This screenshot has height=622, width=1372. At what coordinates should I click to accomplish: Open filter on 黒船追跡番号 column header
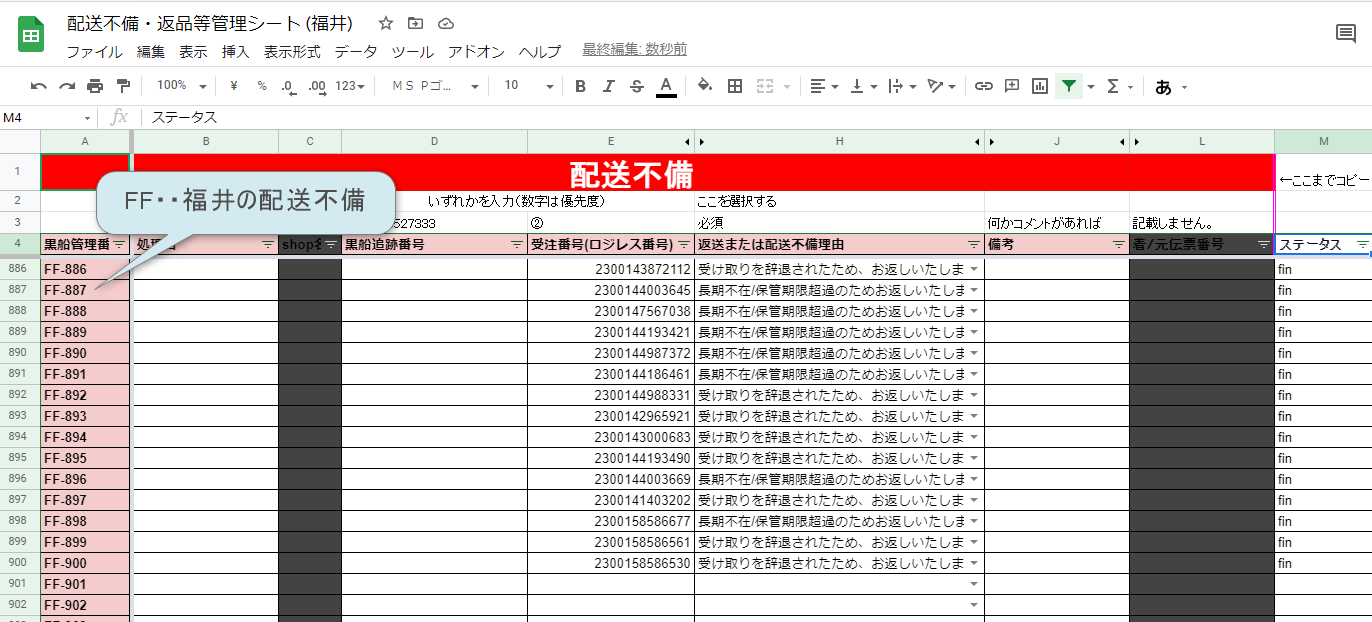(x=516, y=245)
